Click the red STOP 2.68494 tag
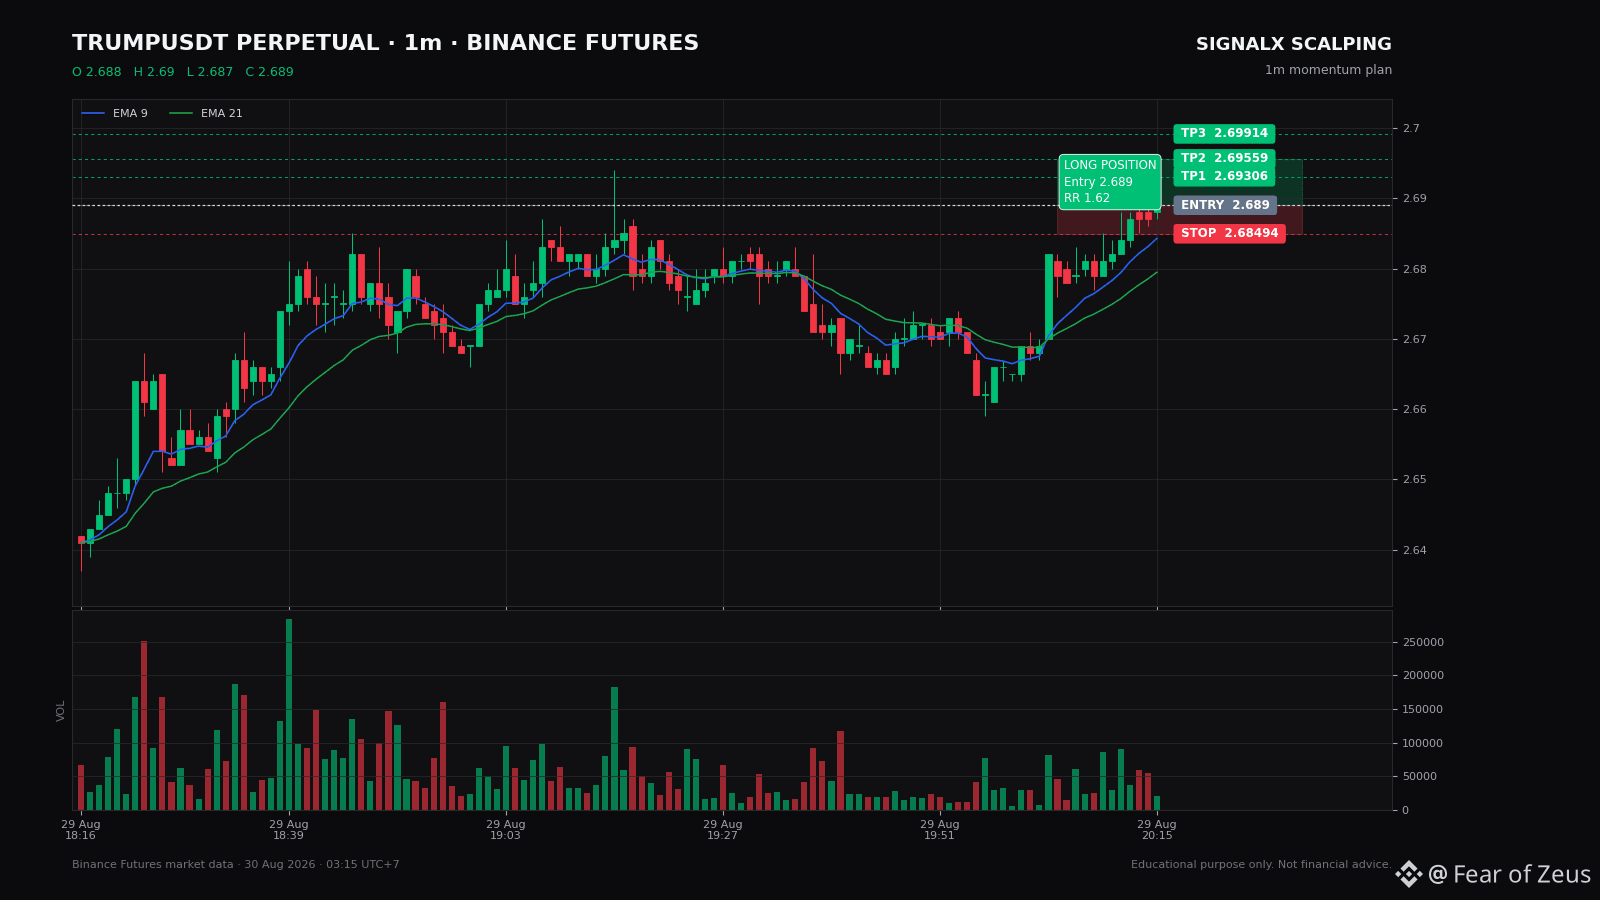The image size is (1600, 900). pos(1229,233)
